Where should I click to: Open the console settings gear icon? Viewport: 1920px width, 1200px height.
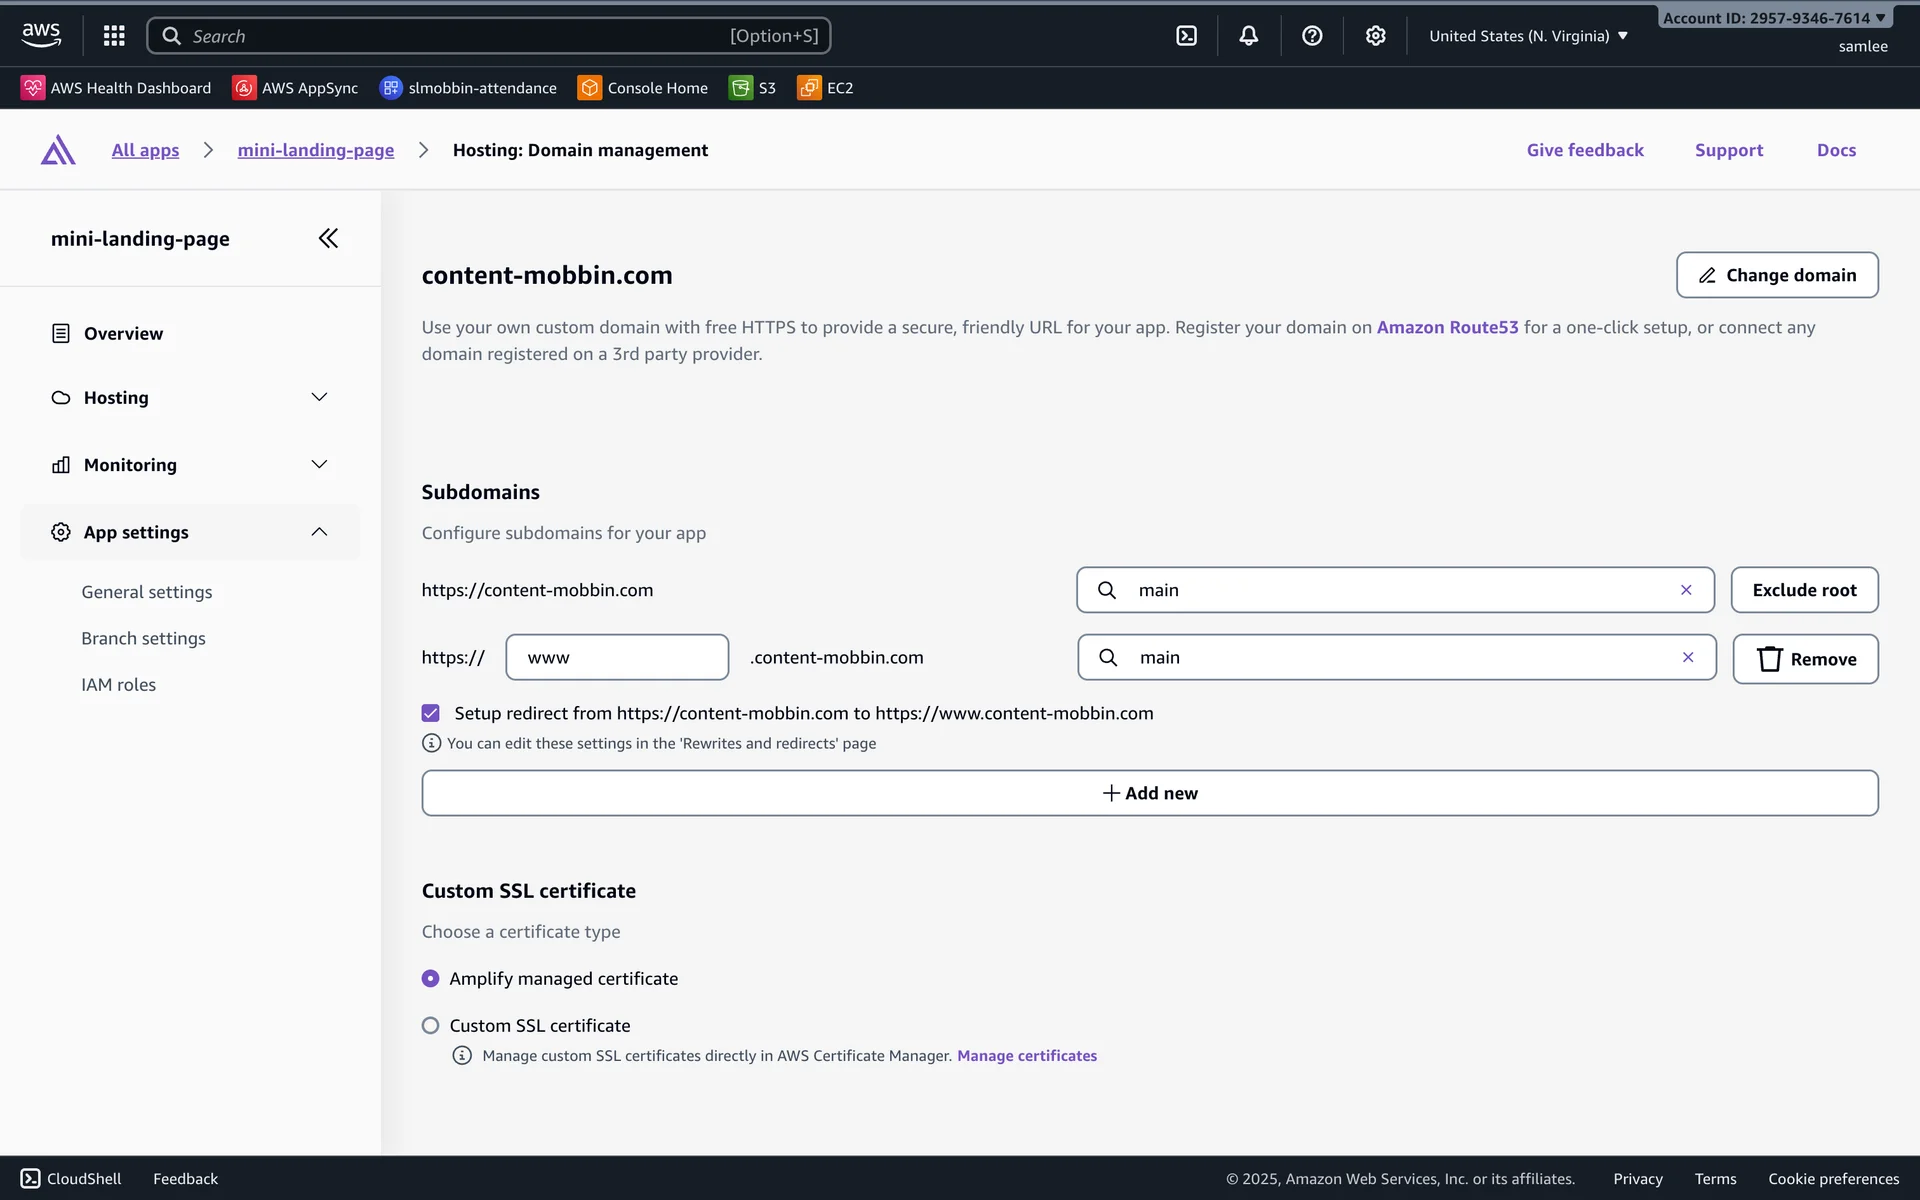pos(1376,36)
